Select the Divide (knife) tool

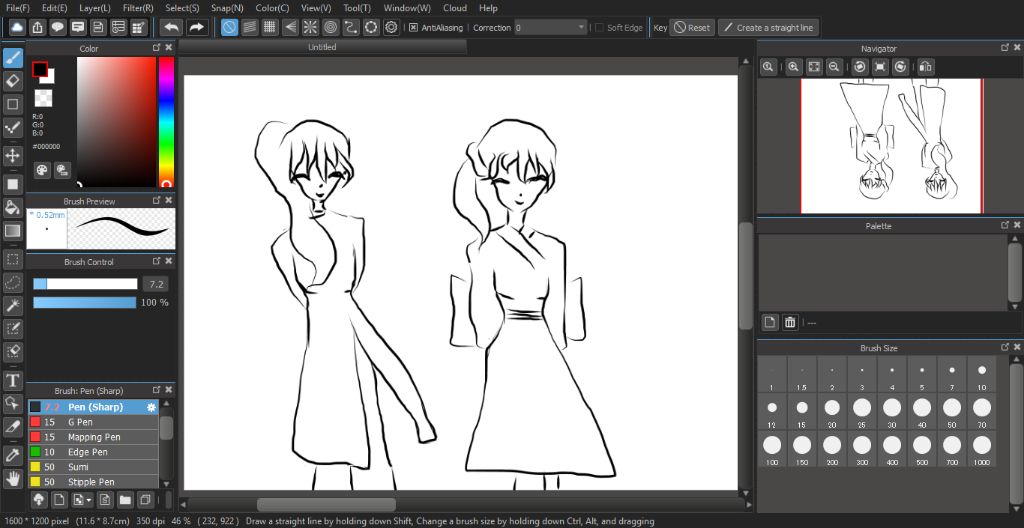click(12, 426)
